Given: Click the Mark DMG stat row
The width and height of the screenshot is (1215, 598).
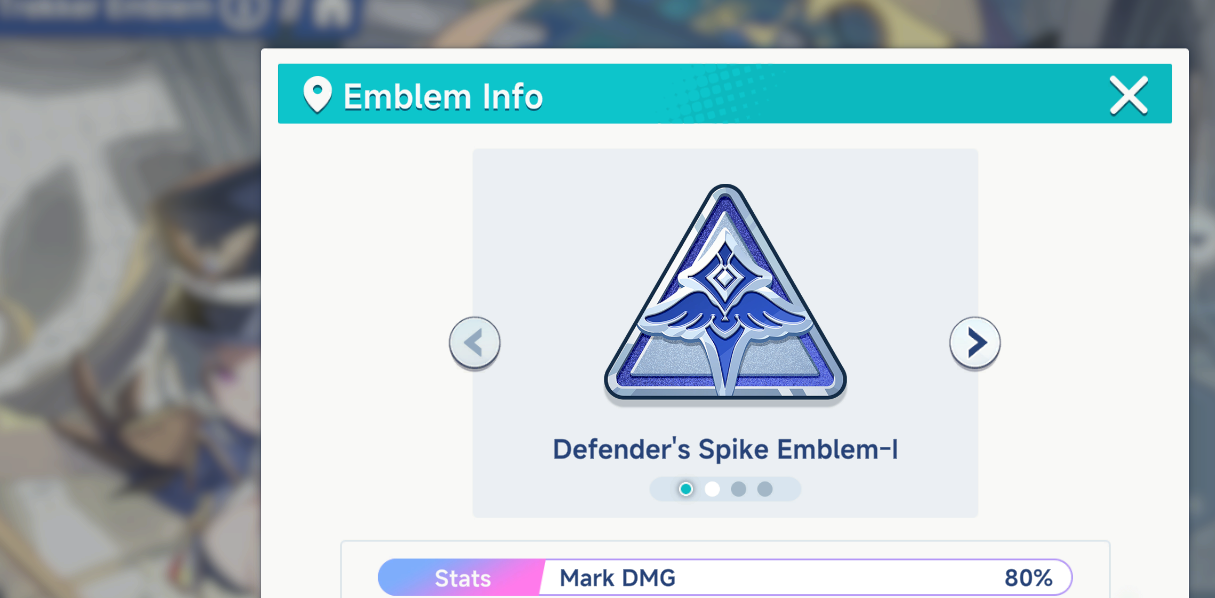Looking at the screenshot, I should click(x=725, y=578).
